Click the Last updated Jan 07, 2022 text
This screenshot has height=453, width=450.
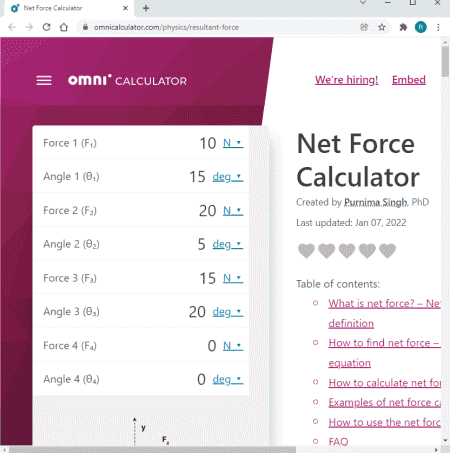pyautogui.click(x=351, y=222)
